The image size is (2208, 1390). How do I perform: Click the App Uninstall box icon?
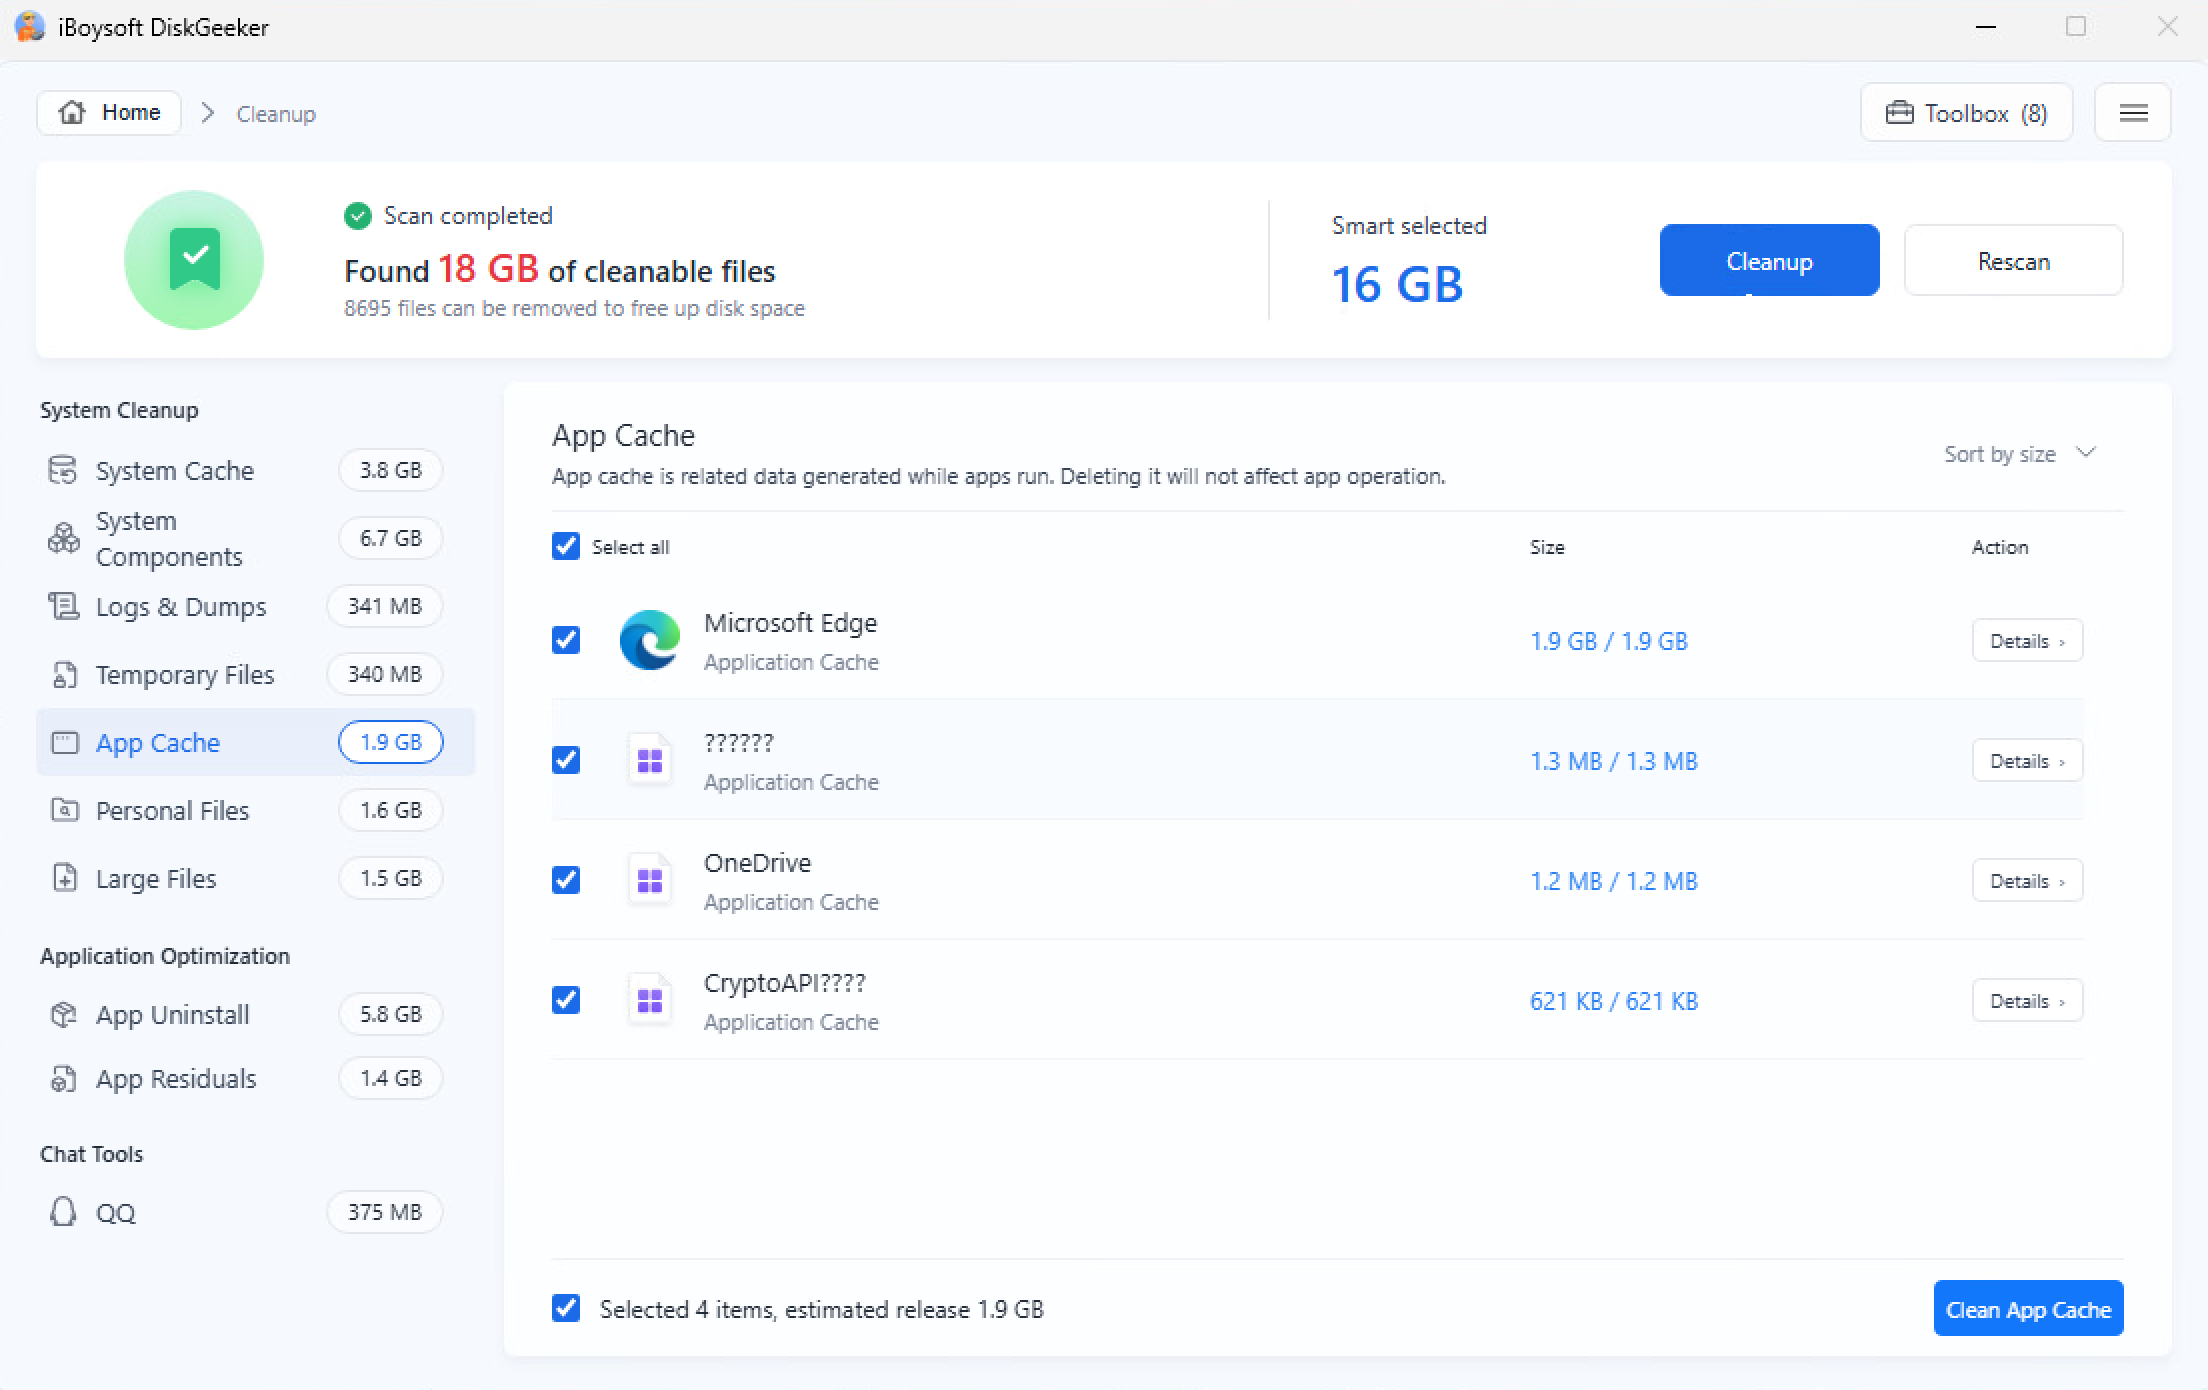[63, 1014]
